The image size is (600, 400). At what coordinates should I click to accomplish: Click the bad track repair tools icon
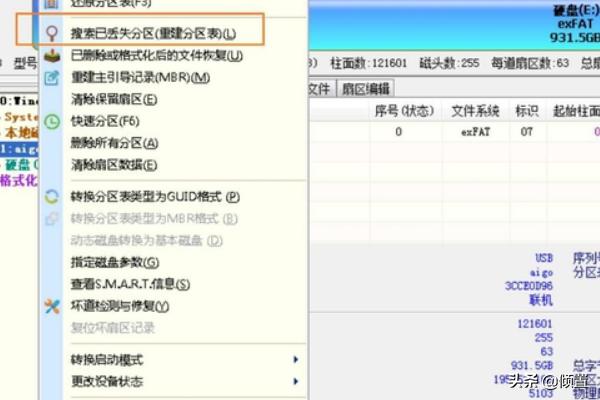[x=52, y=306]
